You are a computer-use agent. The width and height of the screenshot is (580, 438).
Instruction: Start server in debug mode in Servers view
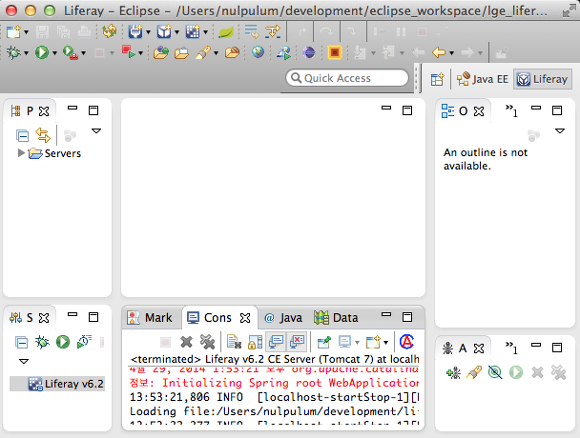42,342
